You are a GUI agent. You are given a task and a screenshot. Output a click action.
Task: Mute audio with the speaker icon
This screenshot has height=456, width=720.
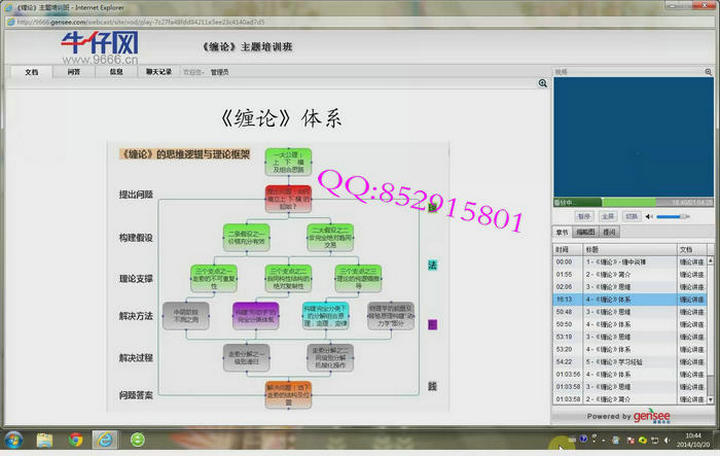[649, 216]
